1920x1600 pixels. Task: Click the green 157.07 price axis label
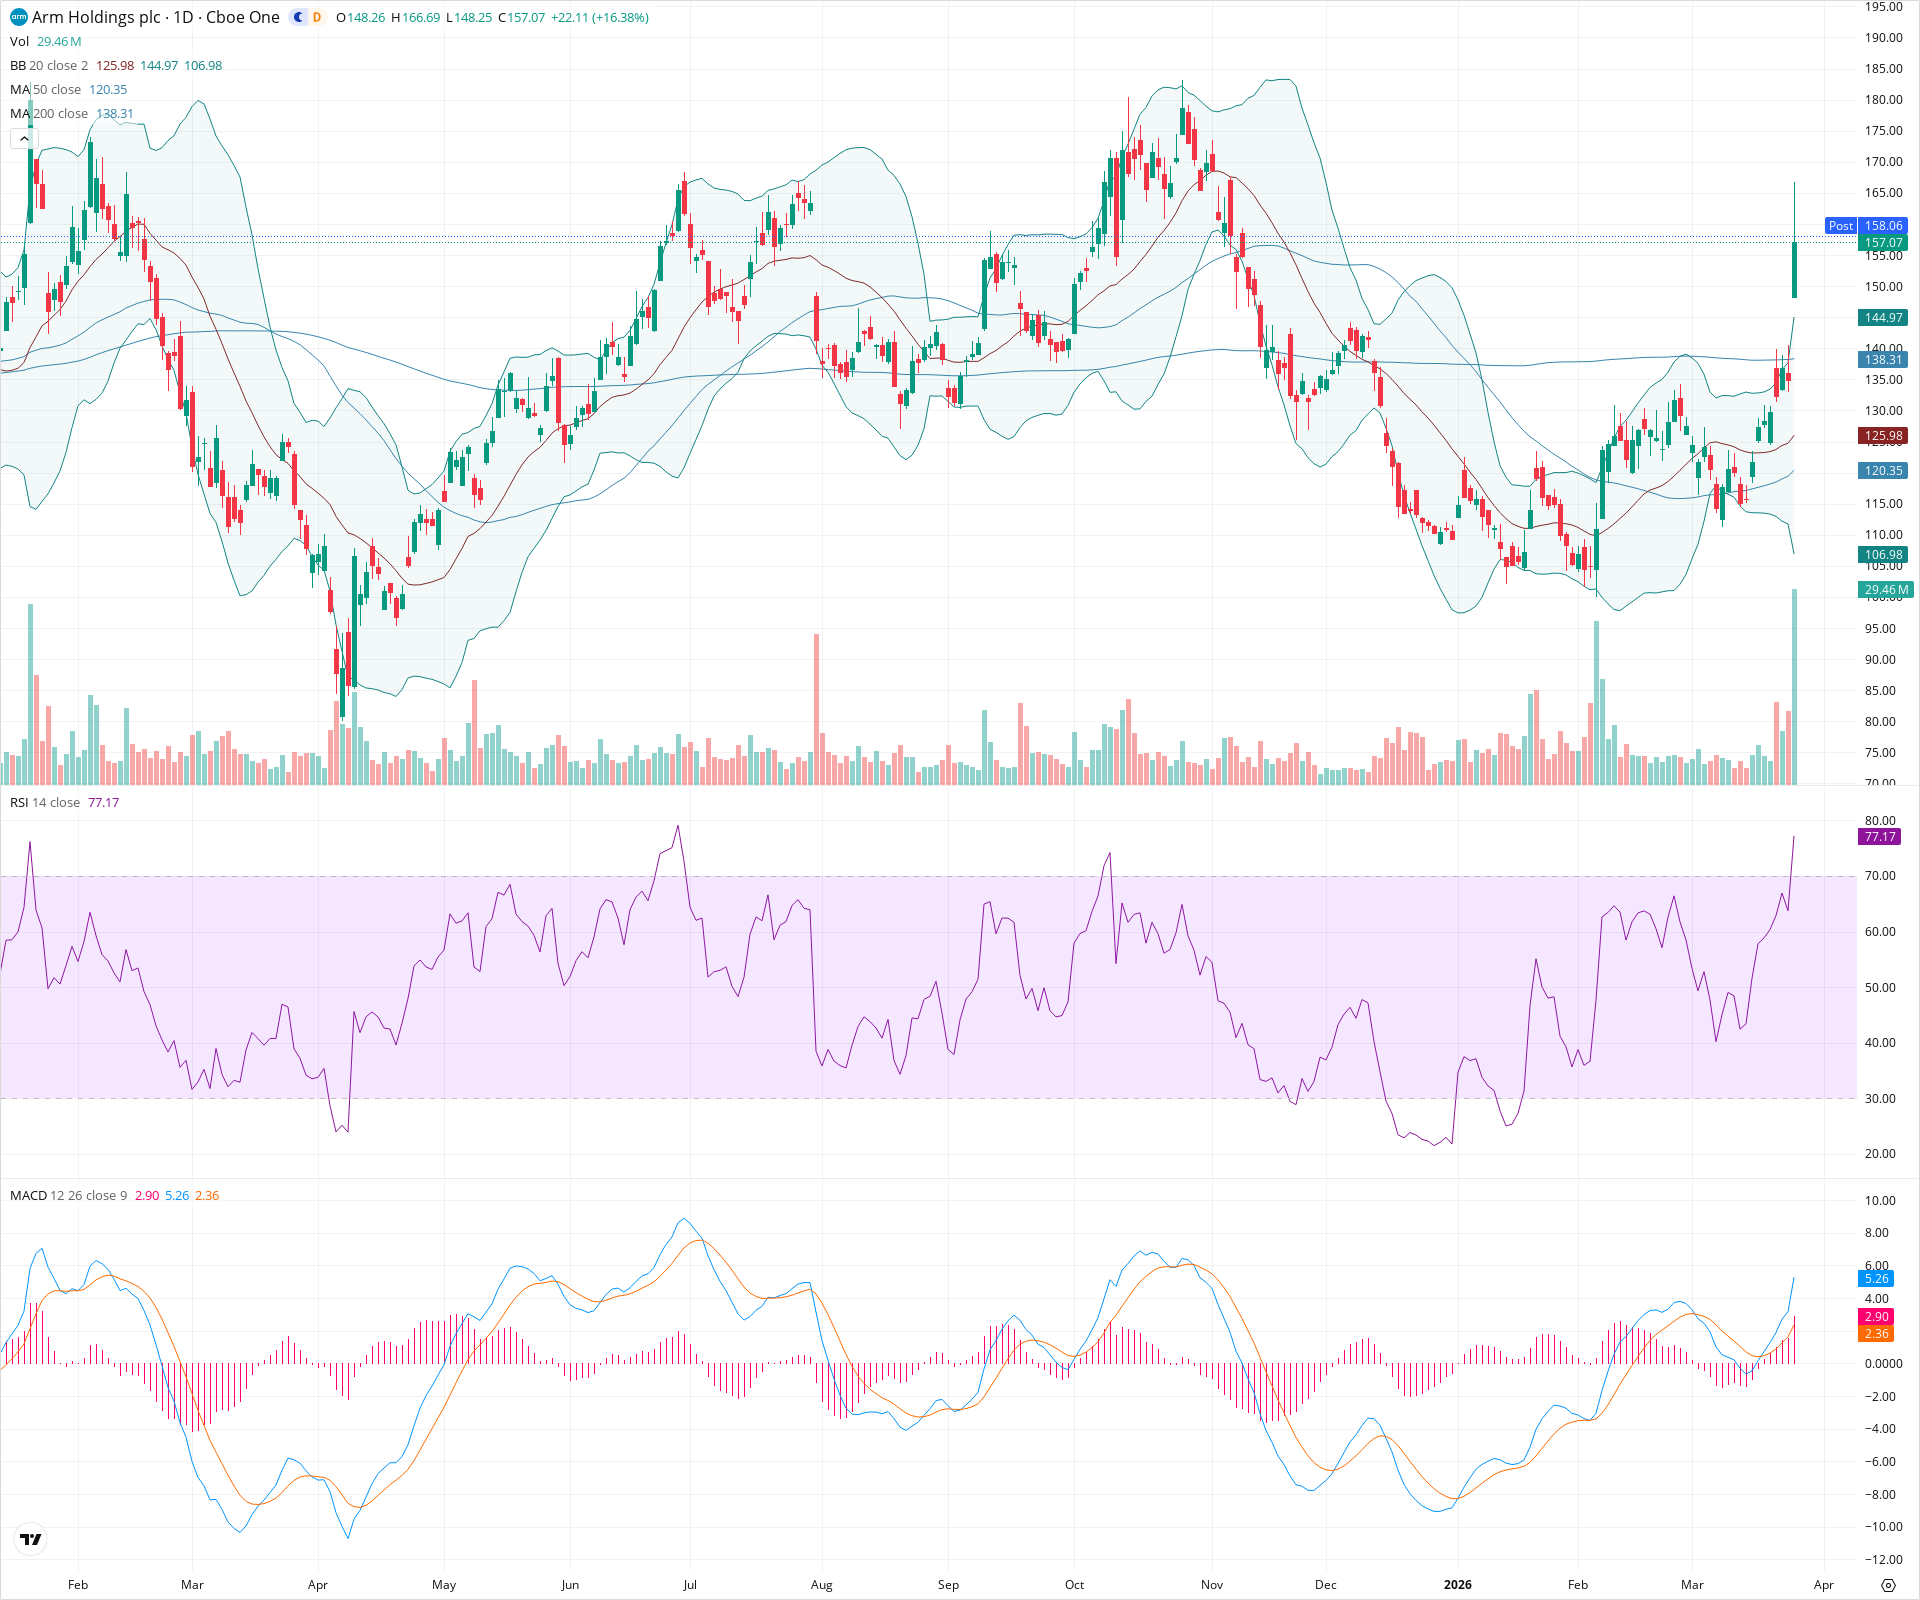tap(1883, 242)
